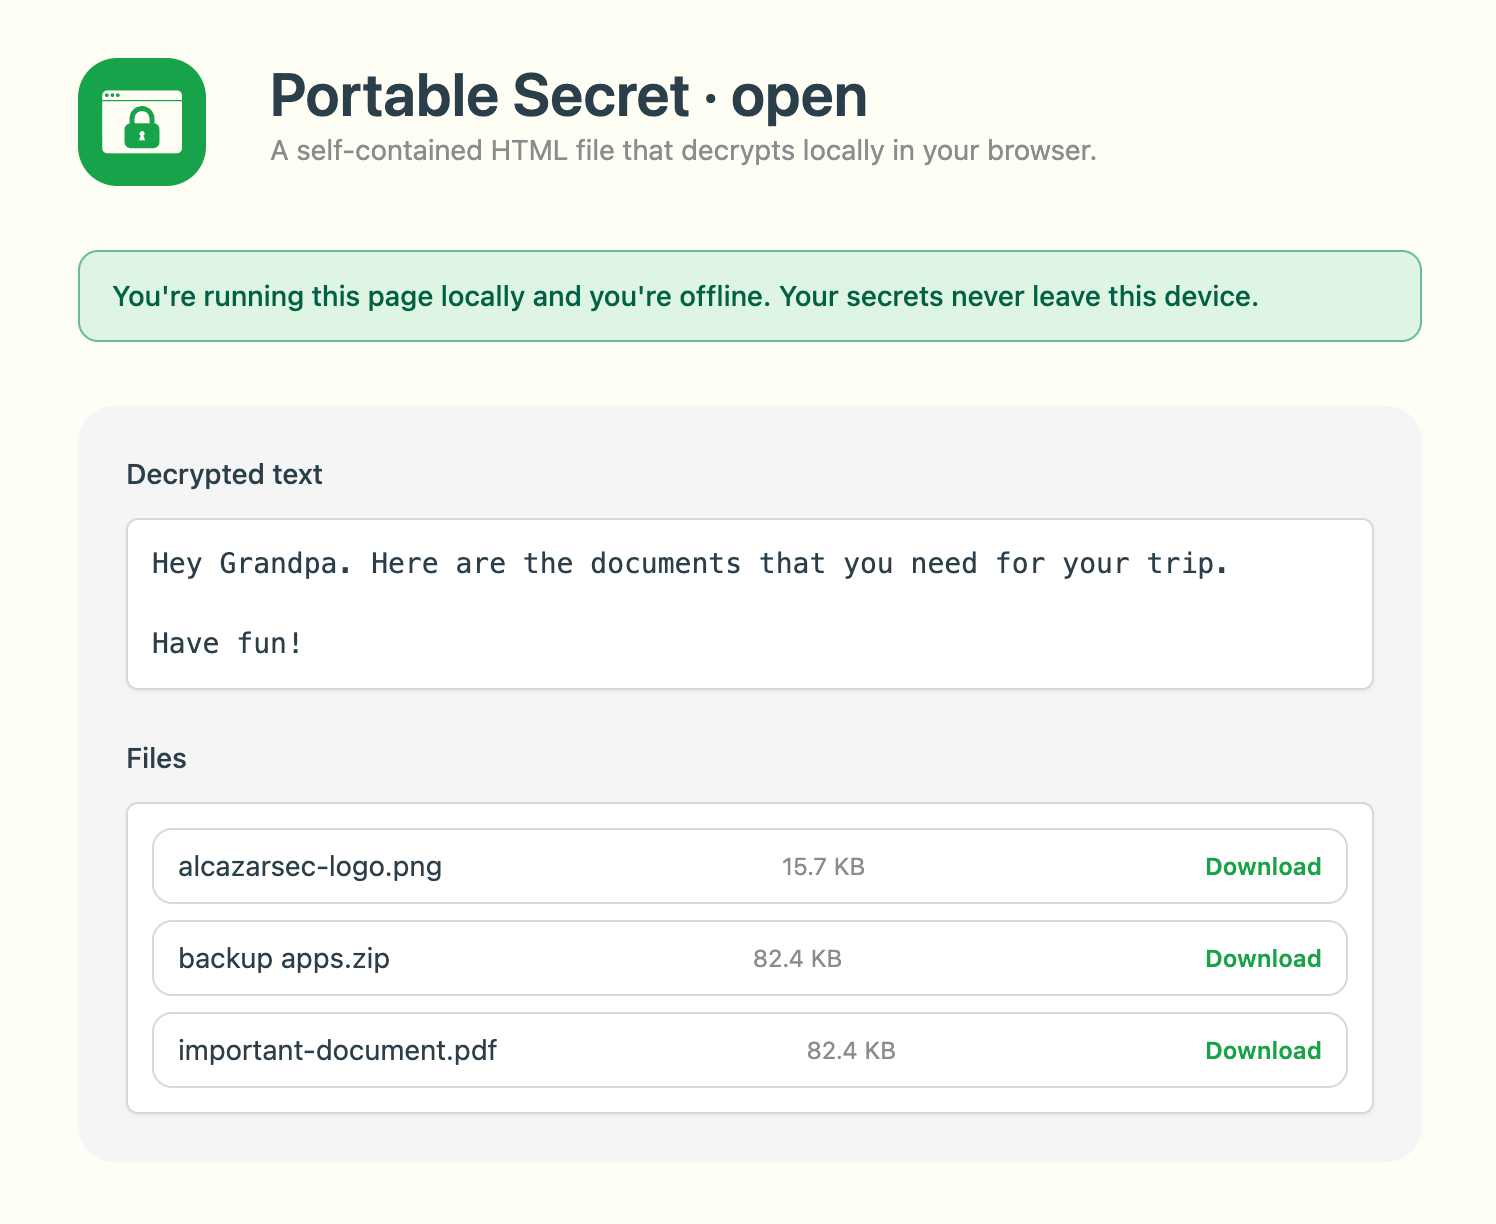Click the 'Have fun!' line
1496x1224 pixels.
click(x=227, y=643)
